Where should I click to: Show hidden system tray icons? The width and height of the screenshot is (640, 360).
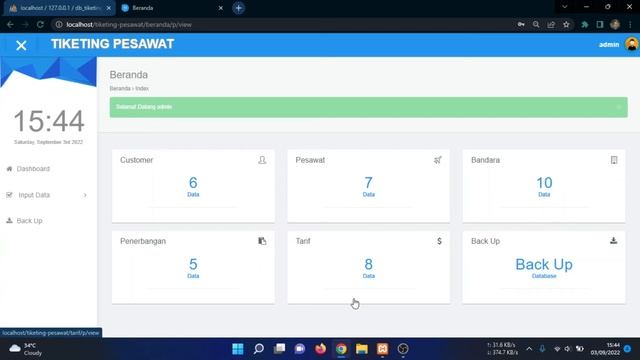(529, 349)
